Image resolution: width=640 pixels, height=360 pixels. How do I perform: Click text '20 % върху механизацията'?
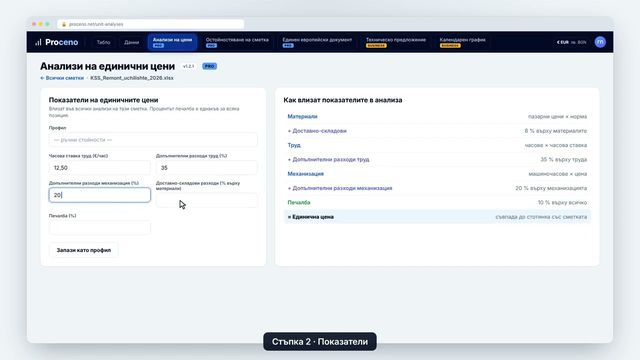[551, 188]
